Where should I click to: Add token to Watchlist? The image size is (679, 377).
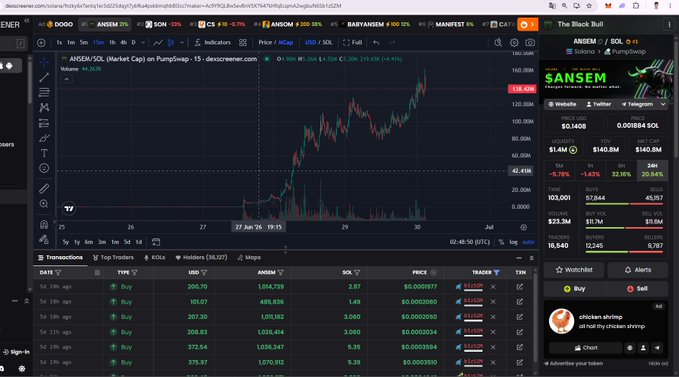click(574, 270)
